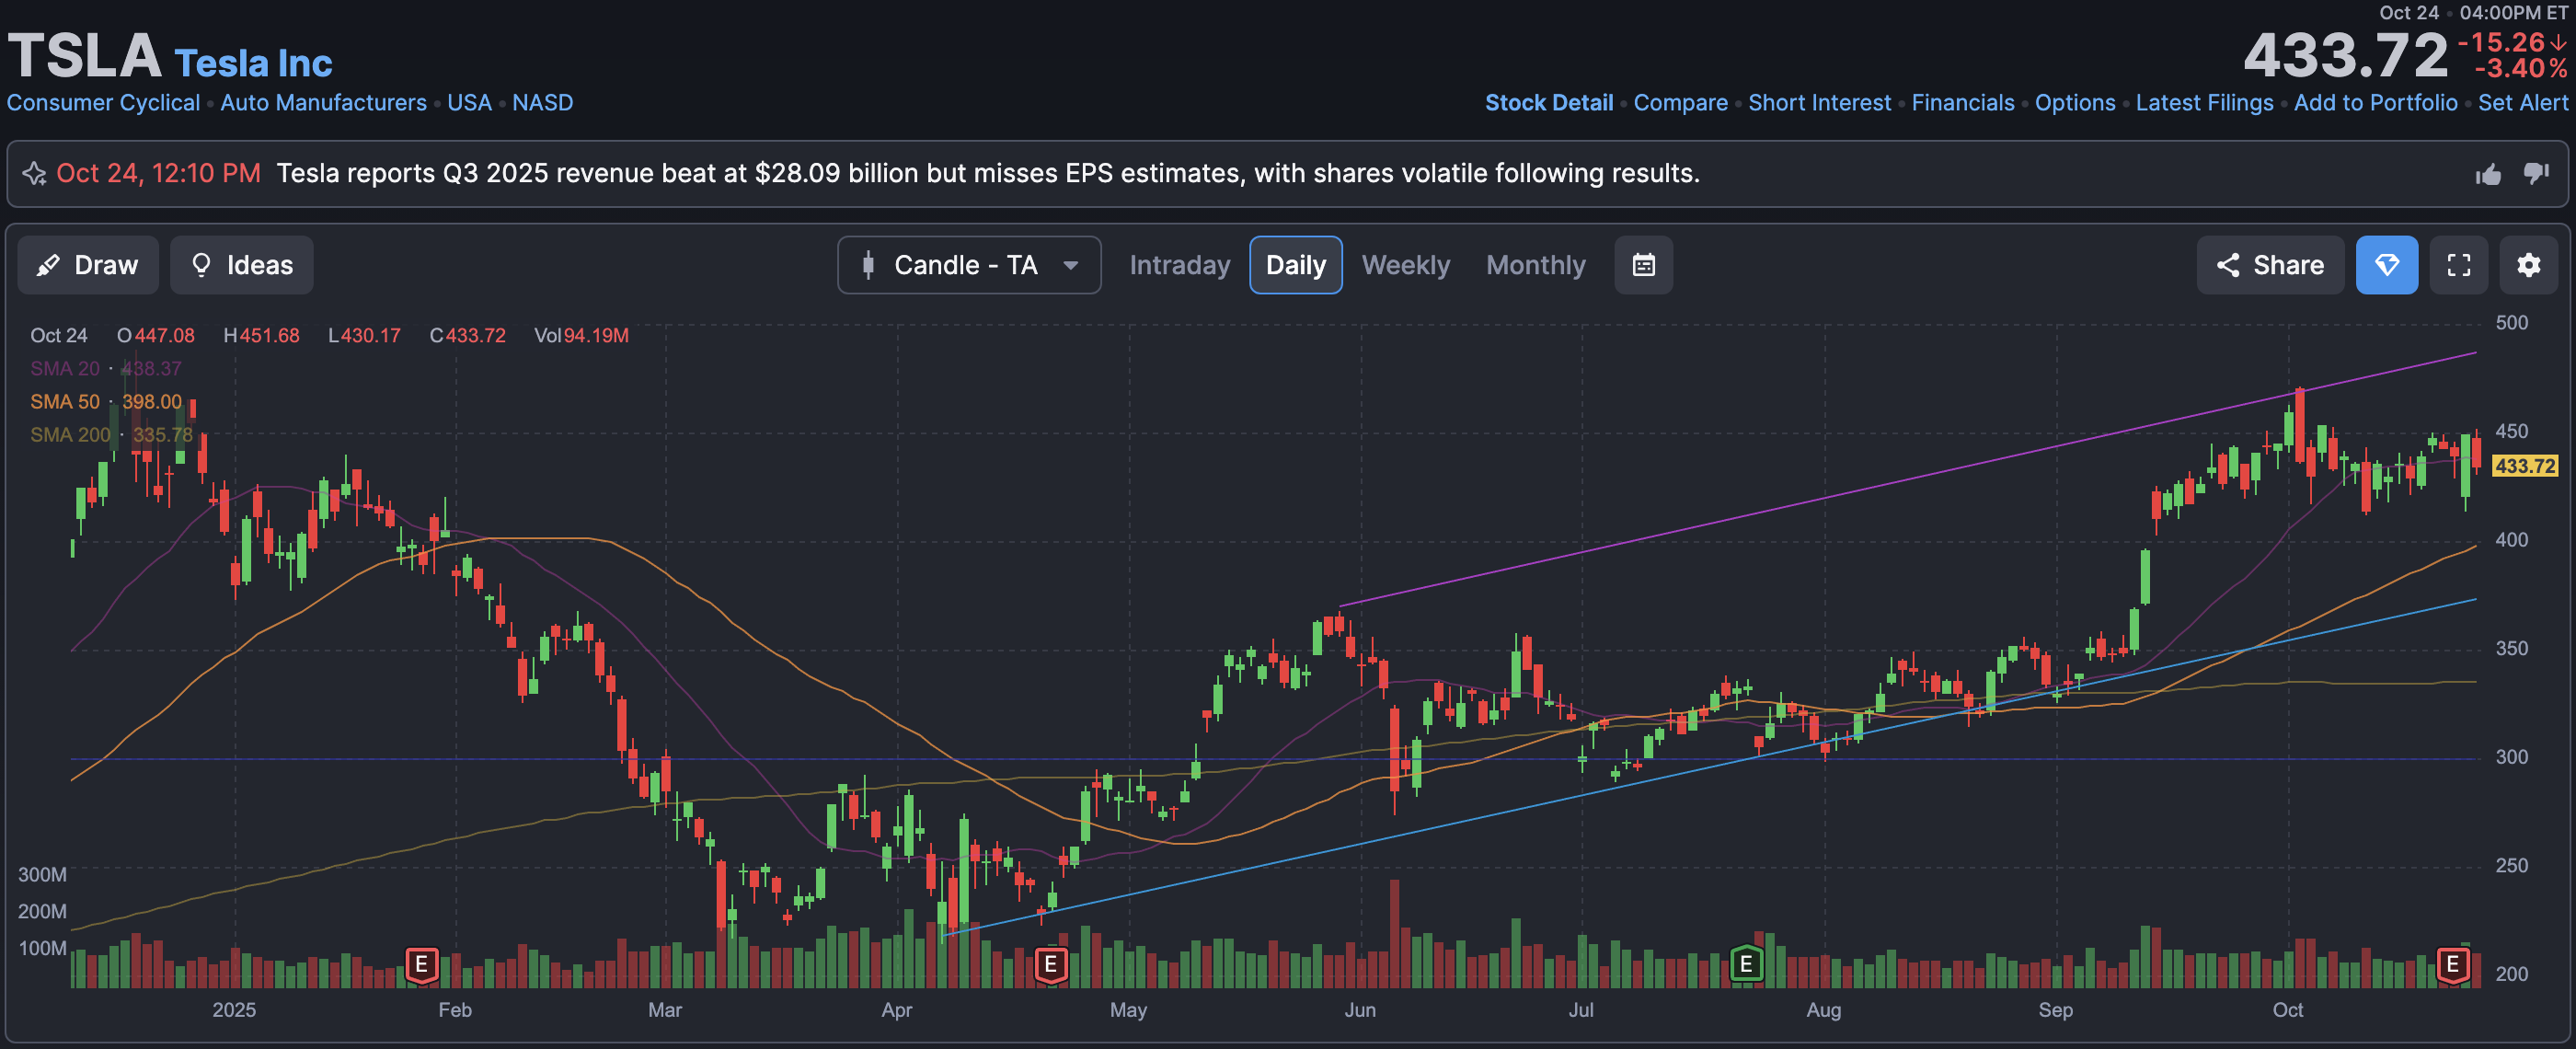2576x1049 pixels.
Task: Click the sparkle AI icon beside news date
Action: click(35, 174)
